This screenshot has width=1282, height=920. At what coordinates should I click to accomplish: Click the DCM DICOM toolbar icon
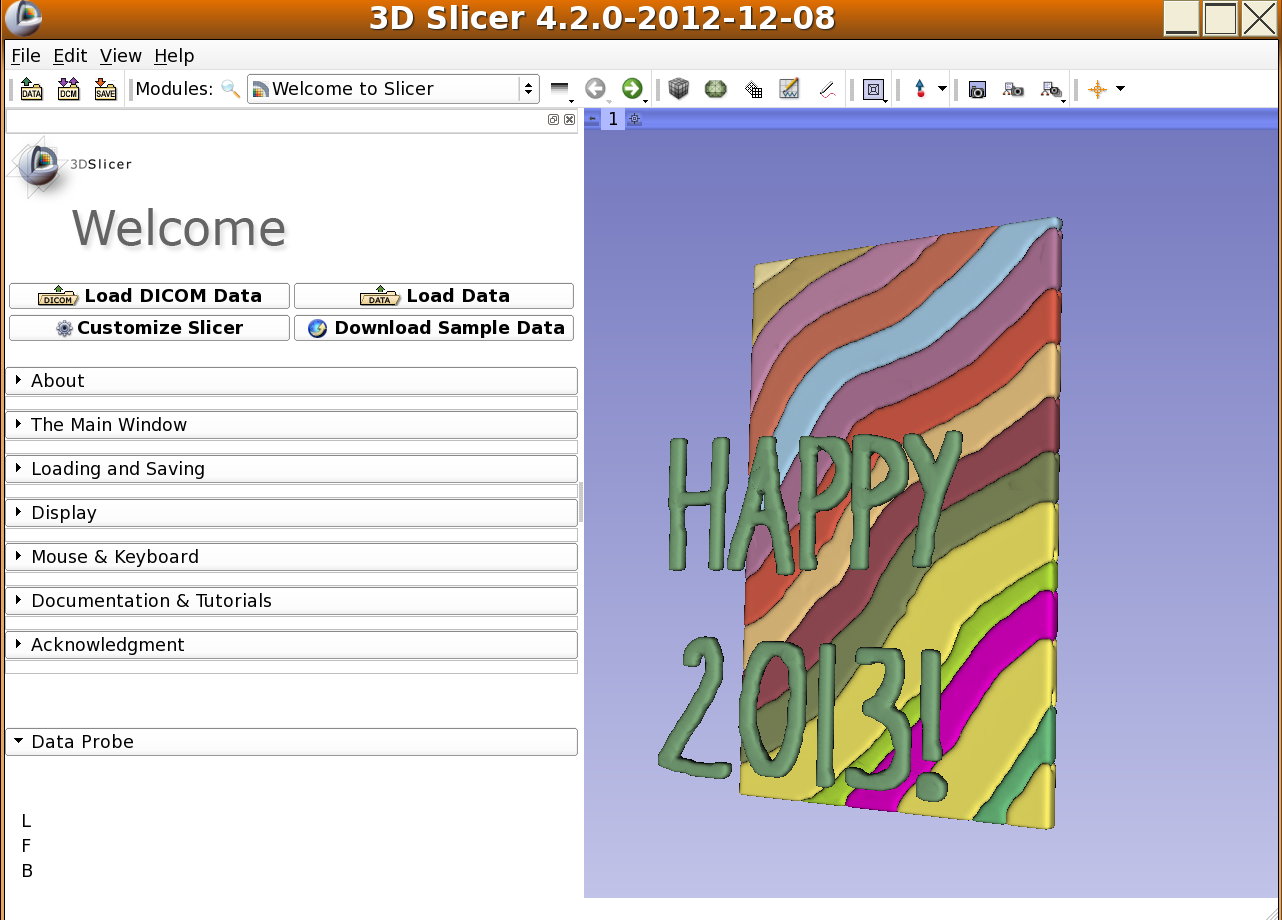[68, 89]
